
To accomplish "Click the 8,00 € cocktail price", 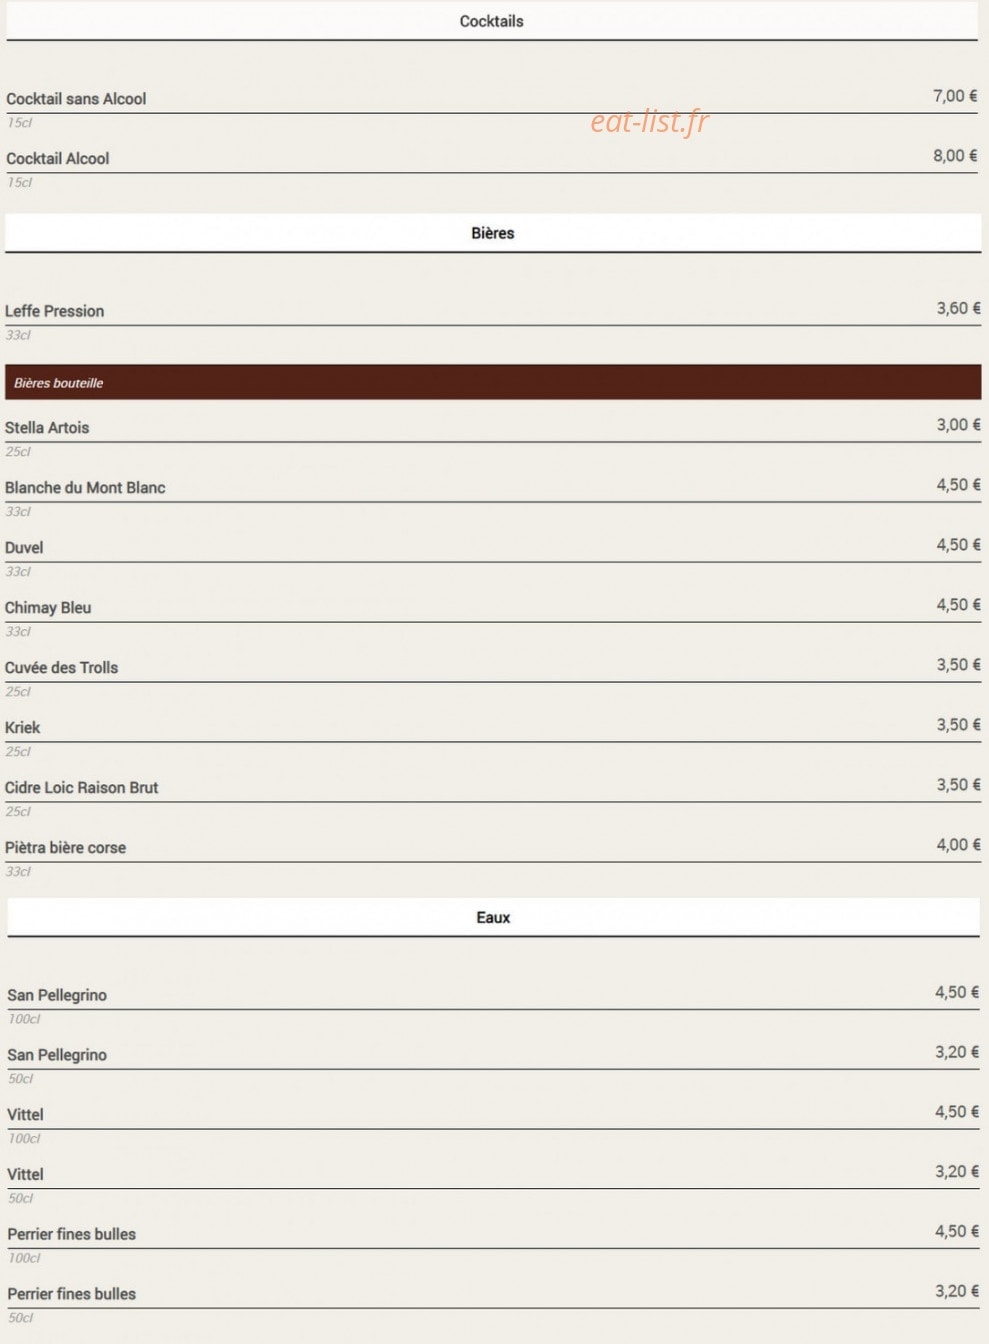I will click(x=955, y=155).
